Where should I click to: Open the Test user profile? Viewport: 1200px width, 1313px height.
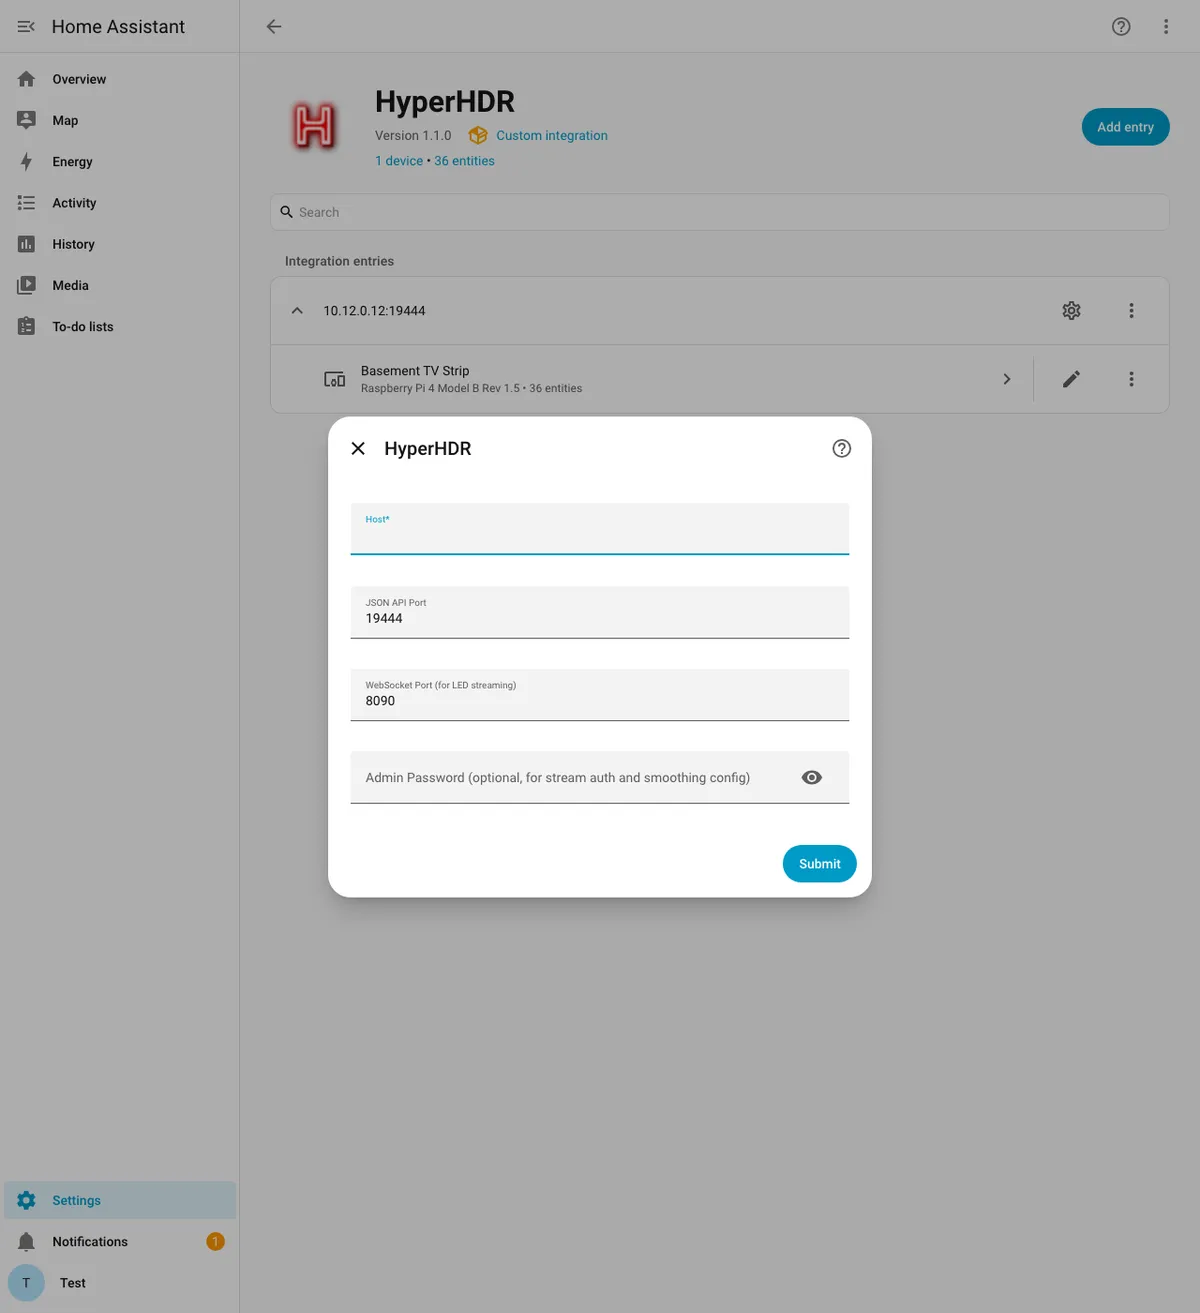pos(120,1283)
